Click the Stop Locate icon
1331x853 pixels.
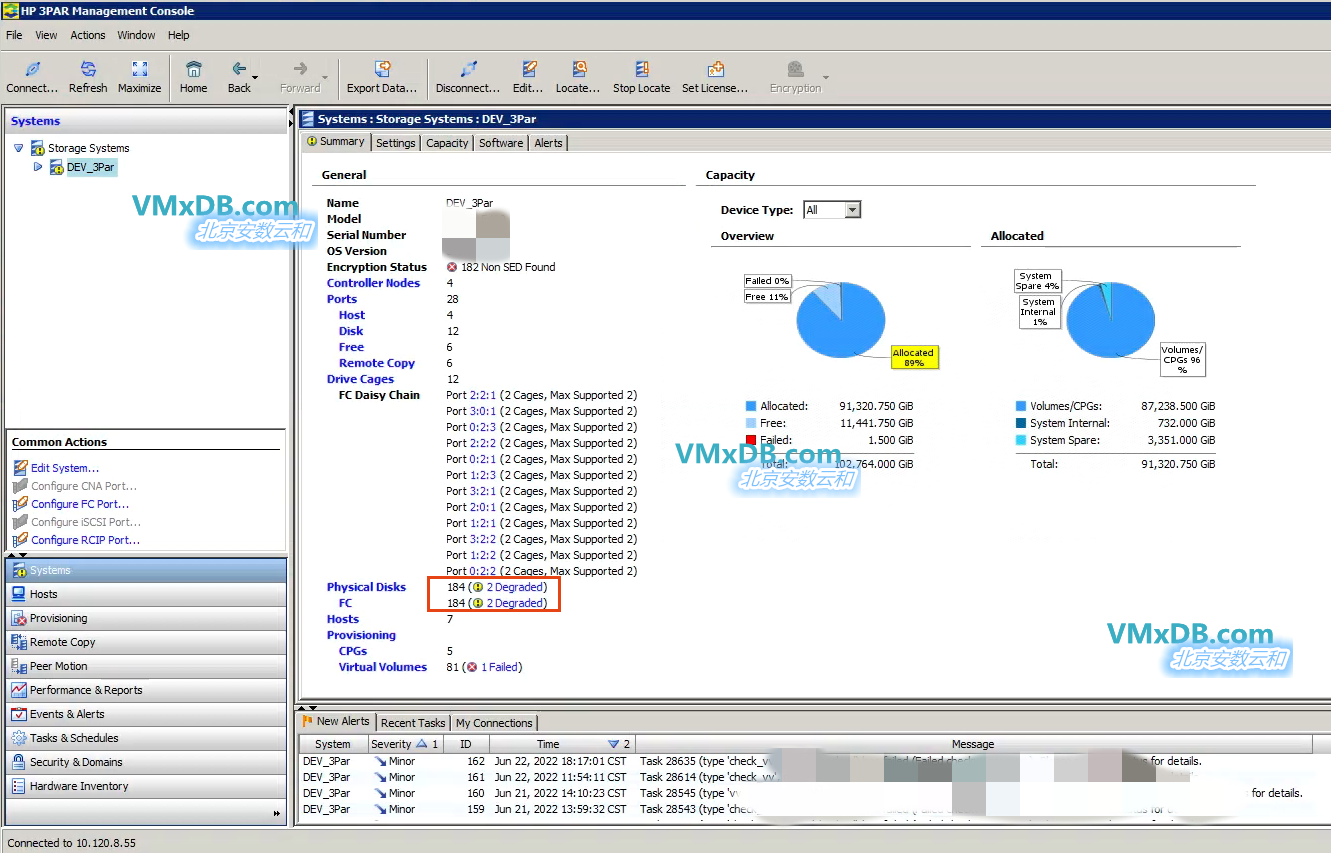[641, 69]
